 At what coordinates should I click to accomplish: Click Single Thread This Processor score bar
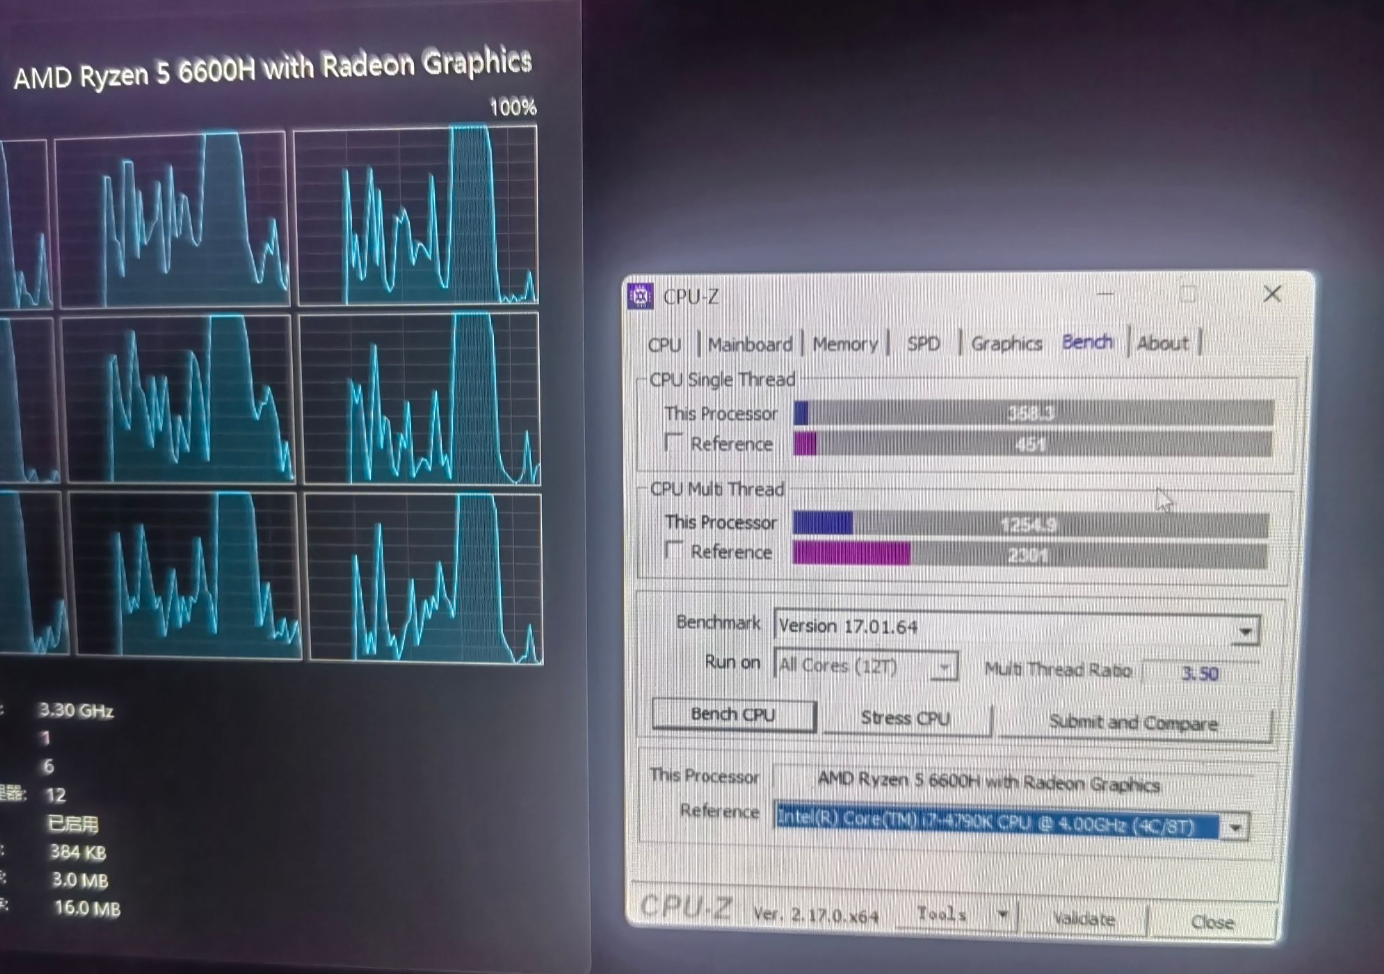pyautogui.click(x=1033, y=412)
